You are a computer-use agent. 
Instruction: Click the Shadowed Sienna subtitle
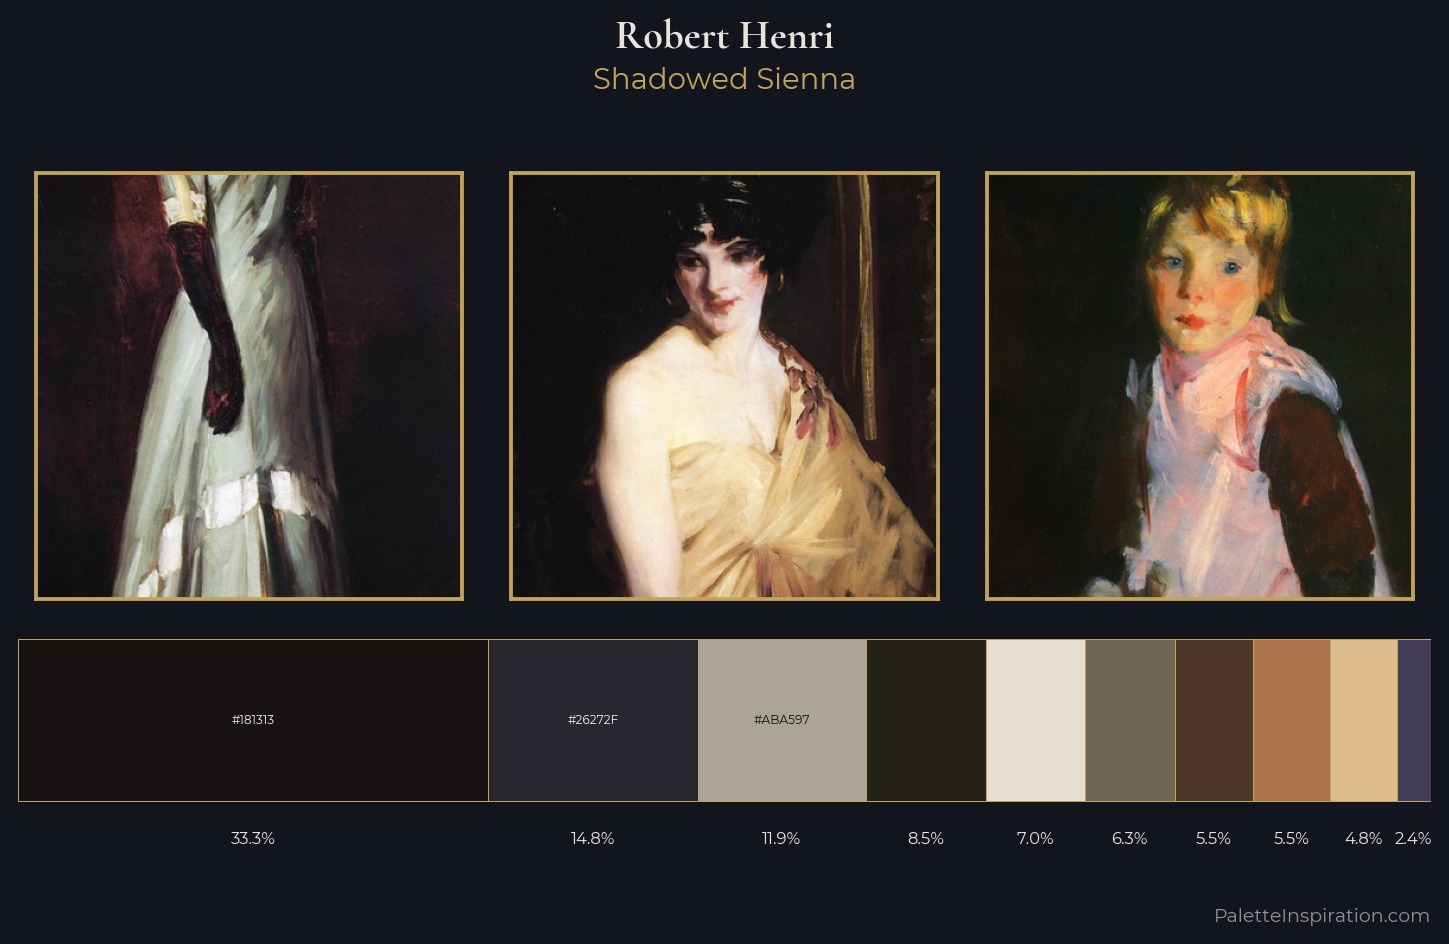pyautogui.click(x=724, y=79)
